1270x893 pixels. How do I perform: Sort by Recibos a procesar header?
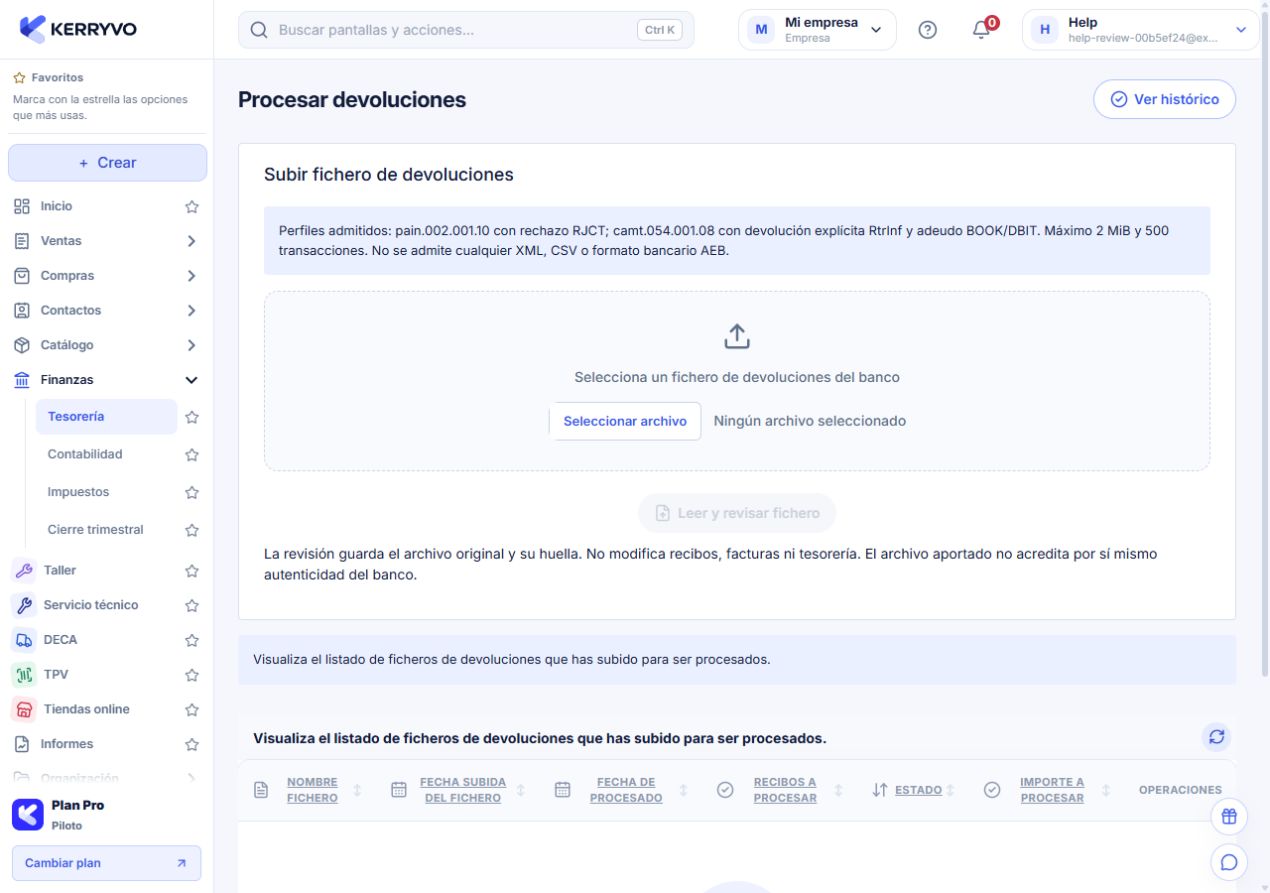(x=785, y=790)
